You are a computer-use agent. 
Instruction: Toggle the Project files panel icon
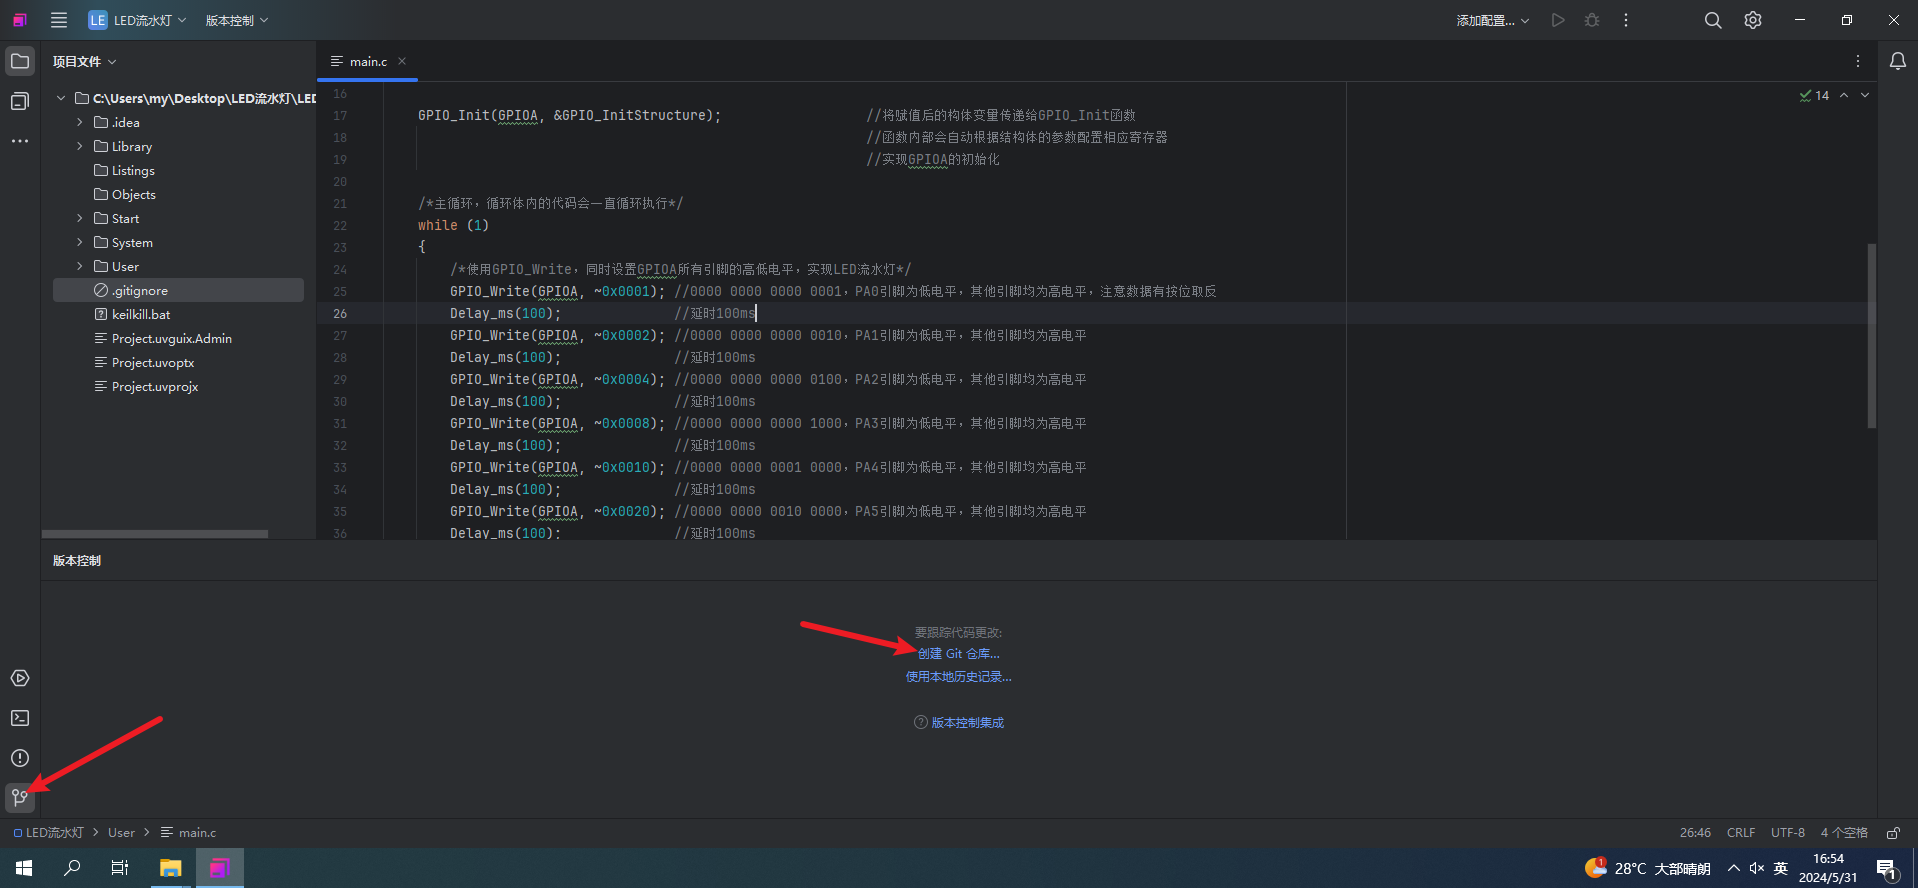point(20,61)
